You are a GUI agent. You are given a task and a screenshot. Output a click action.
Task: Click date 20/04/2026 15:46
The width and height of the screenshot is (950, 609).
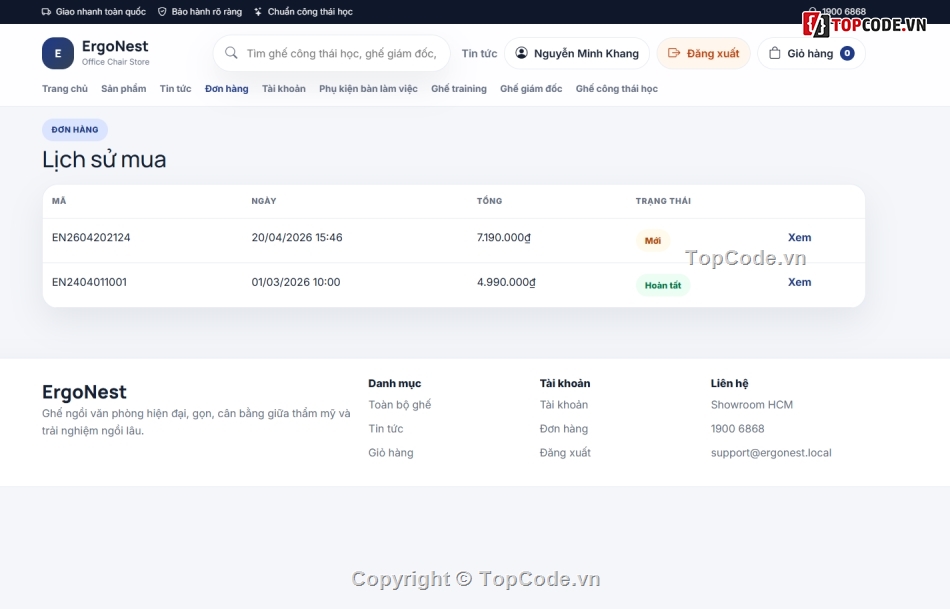click(x=297, y=238)
